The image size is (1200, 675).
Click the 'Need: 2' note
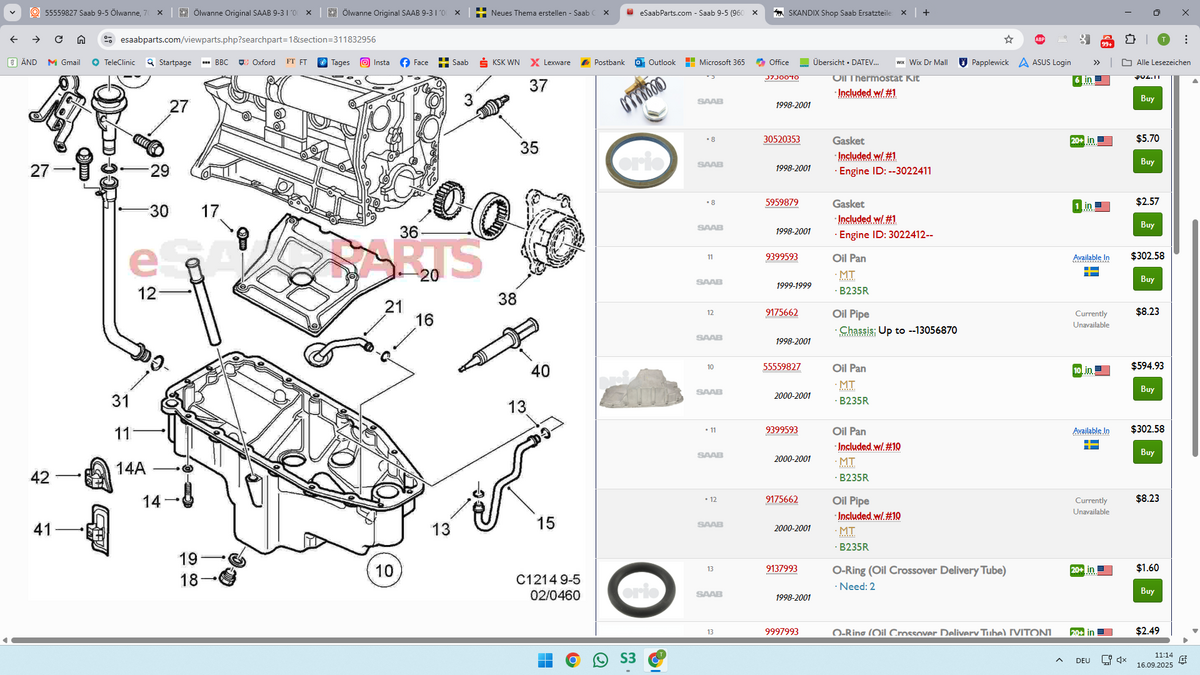pos(857,586)
